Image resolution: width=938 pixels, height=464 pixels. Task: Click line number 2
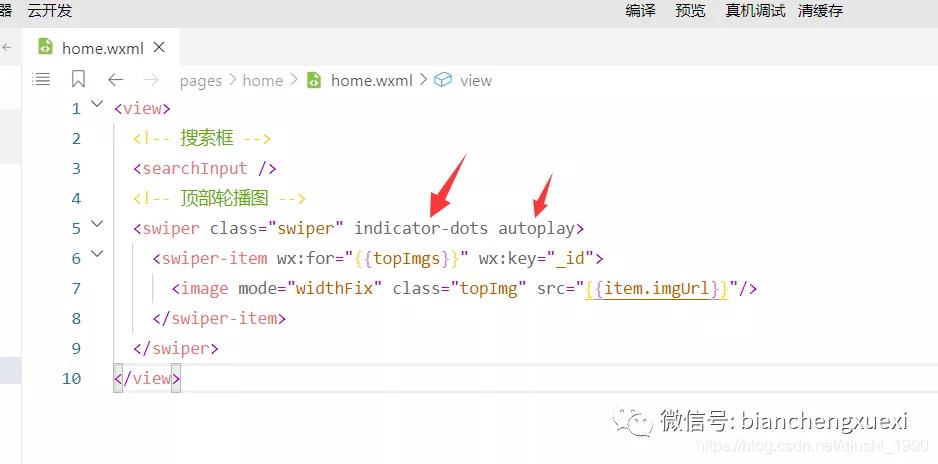(75, 139)
